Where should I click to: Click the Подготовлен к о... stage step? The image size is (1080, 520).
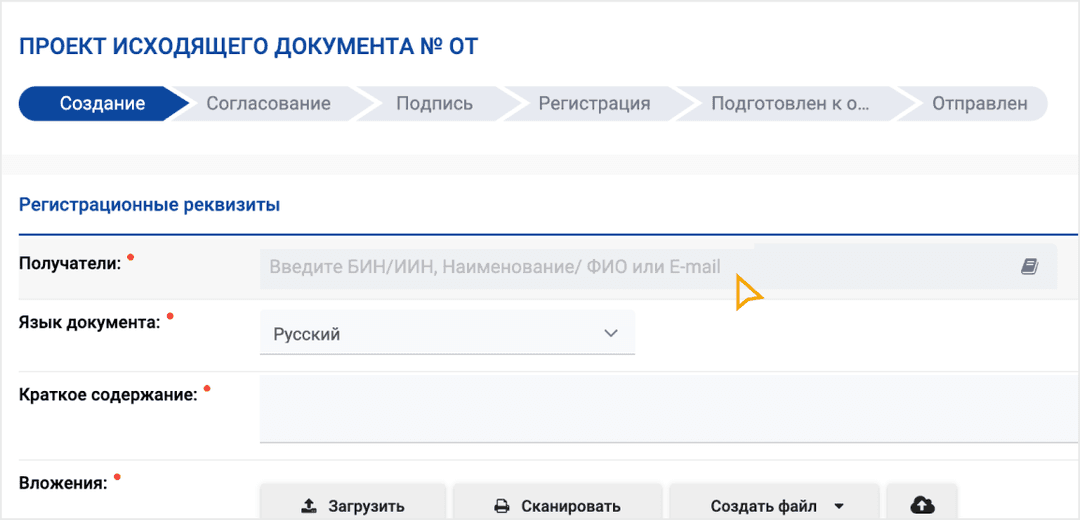(x=790, y=103)
